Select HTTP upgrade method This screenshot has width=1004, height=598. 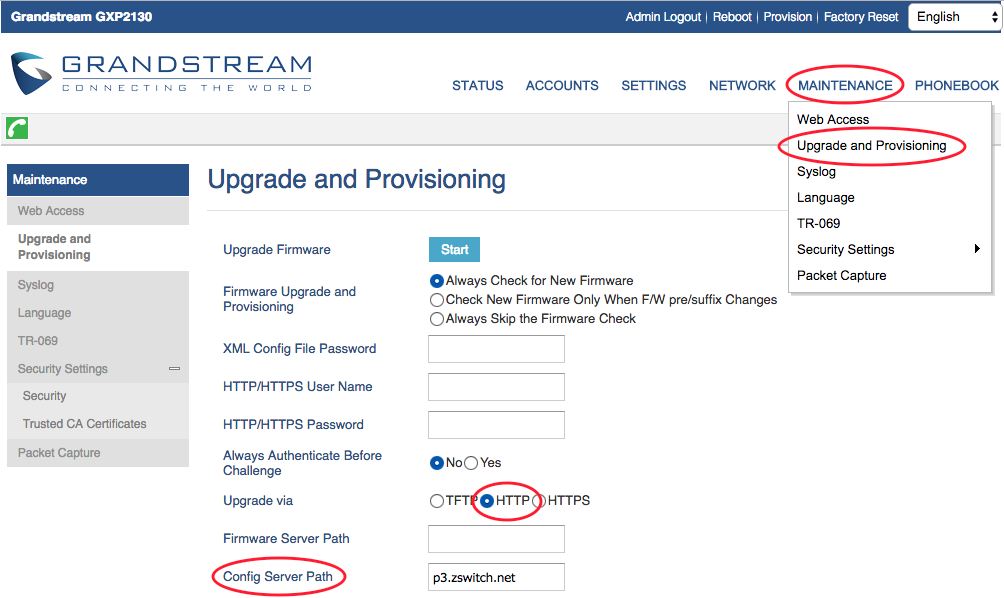pyautogui.click(x=487, y=501)
